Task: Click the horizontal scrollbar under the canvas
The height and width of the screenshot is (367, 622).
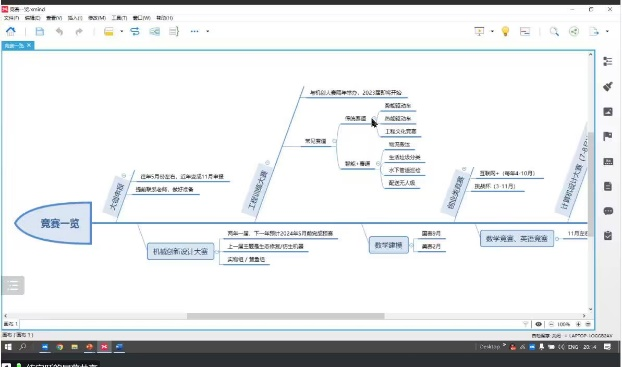Action: click(286, 316)
